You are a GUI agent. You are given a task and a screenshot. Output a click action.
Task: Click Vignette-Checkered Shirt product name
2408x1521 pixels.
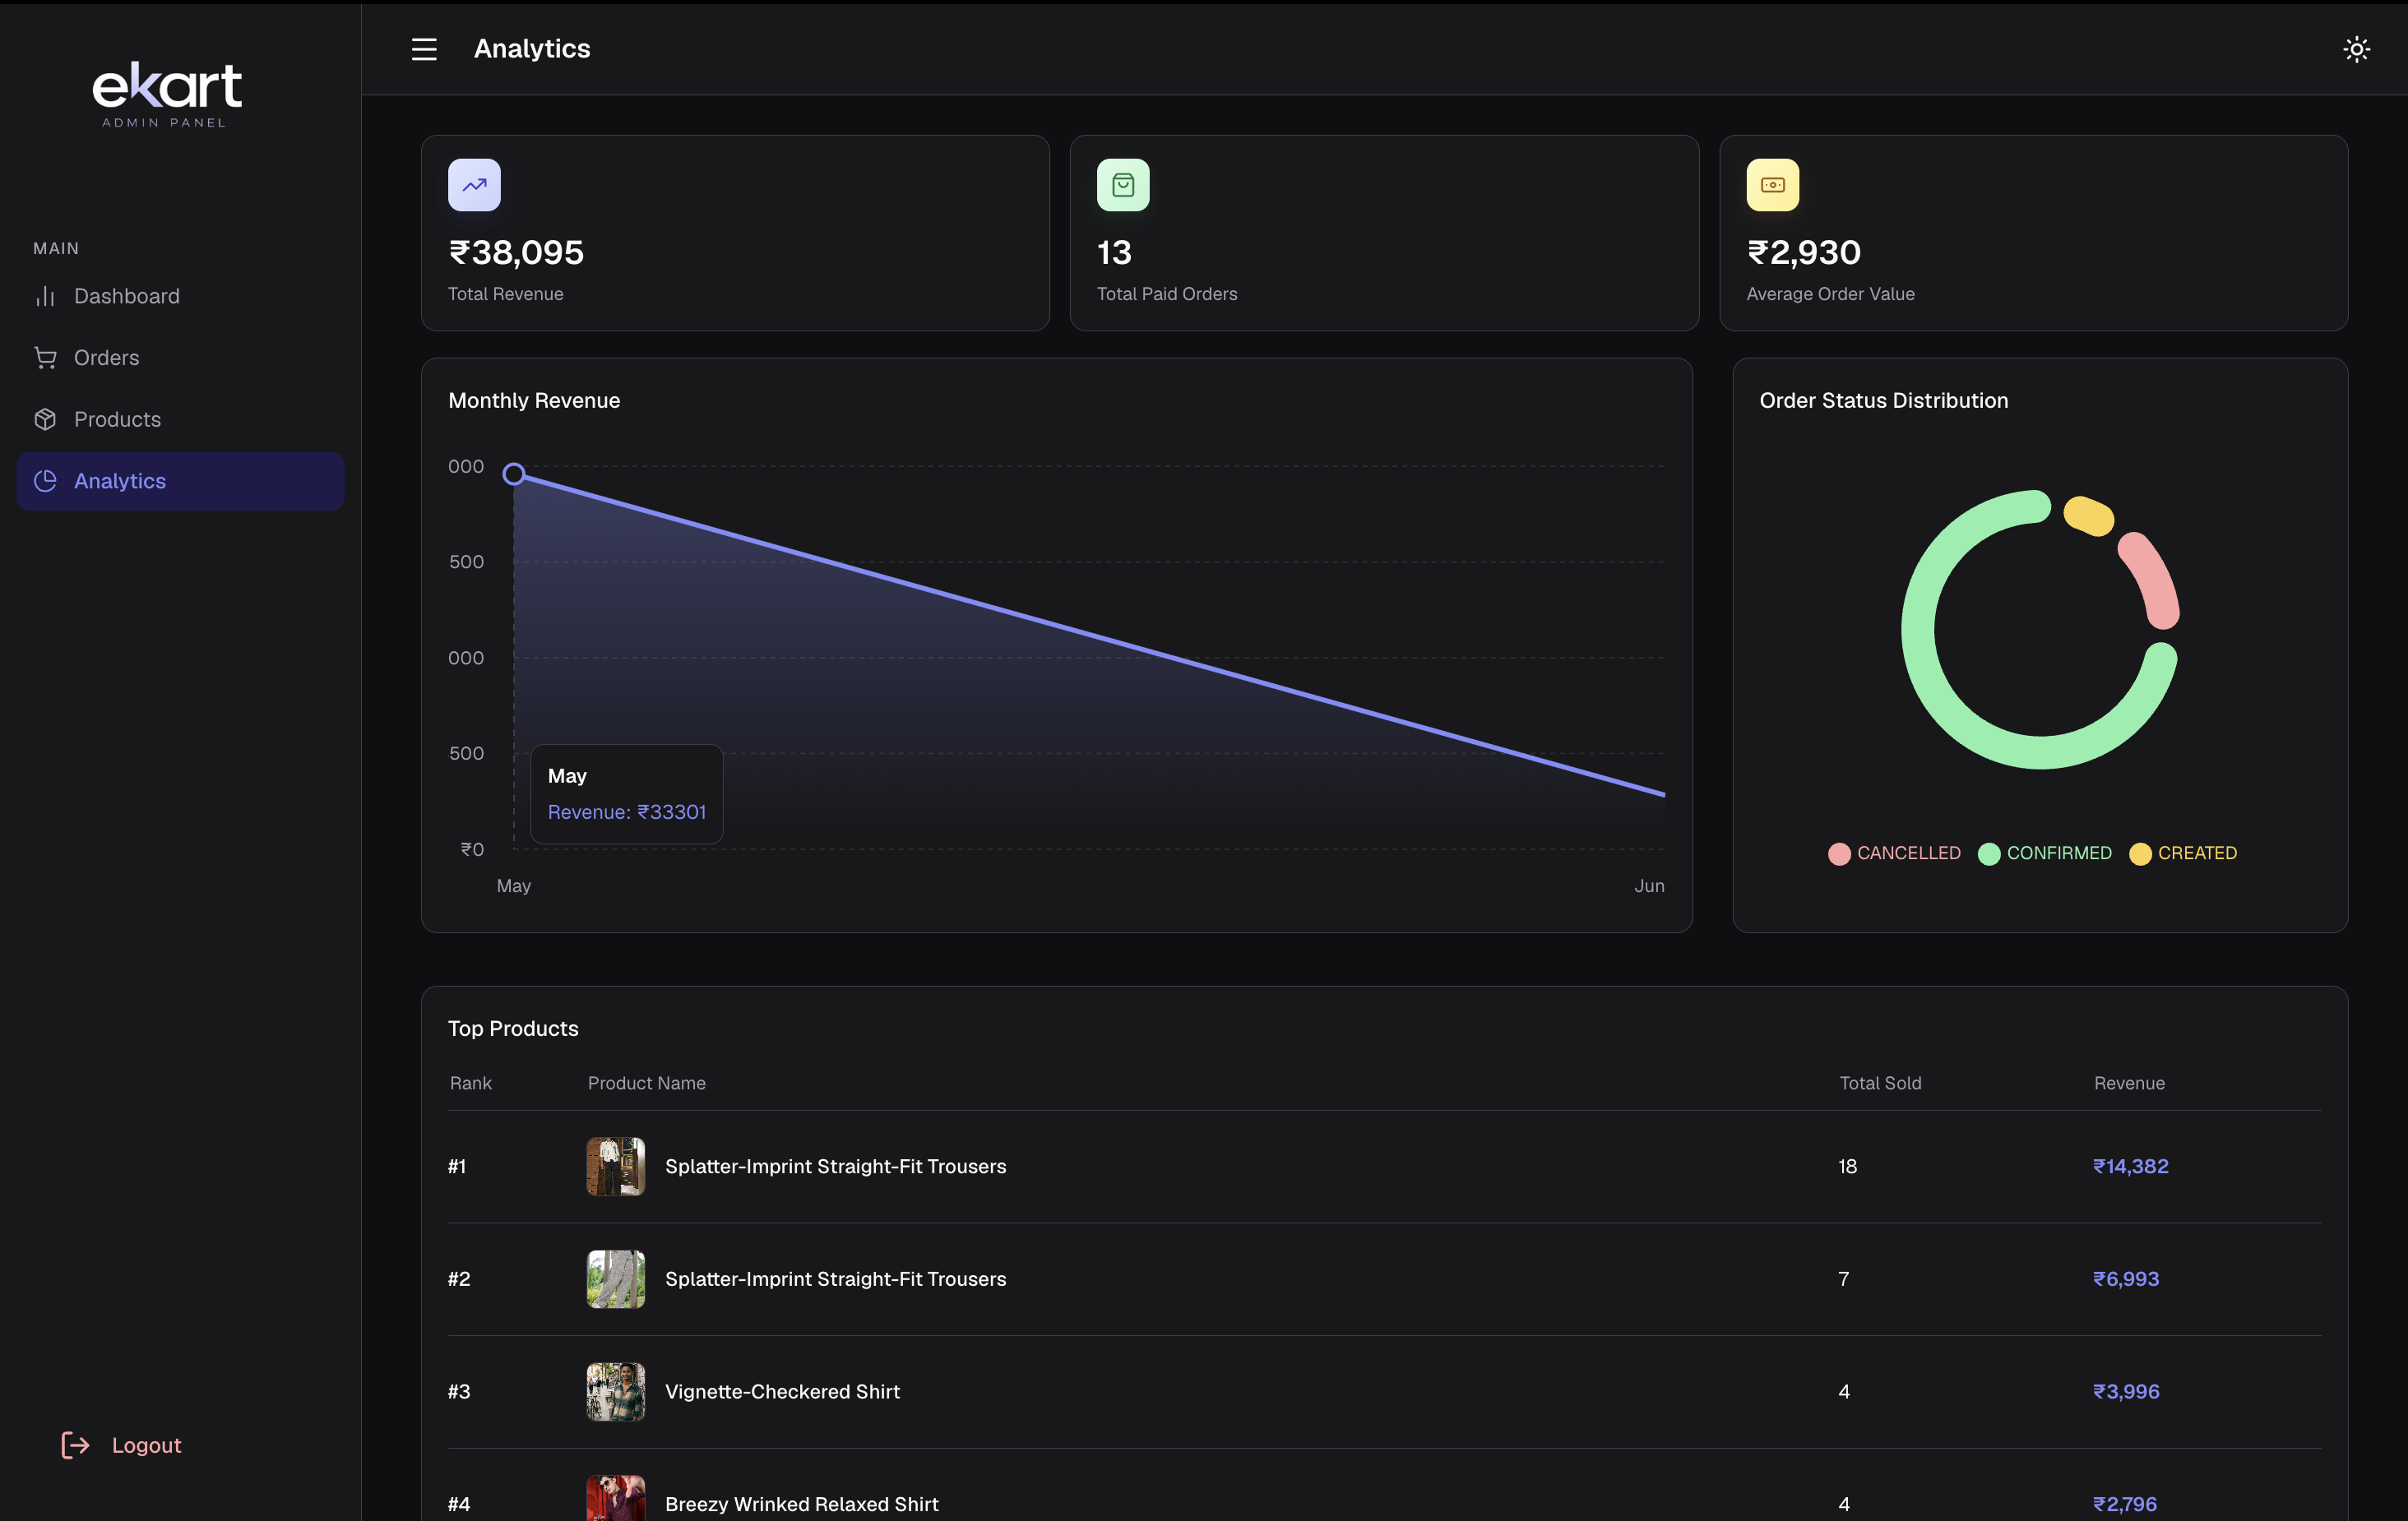782,1392
